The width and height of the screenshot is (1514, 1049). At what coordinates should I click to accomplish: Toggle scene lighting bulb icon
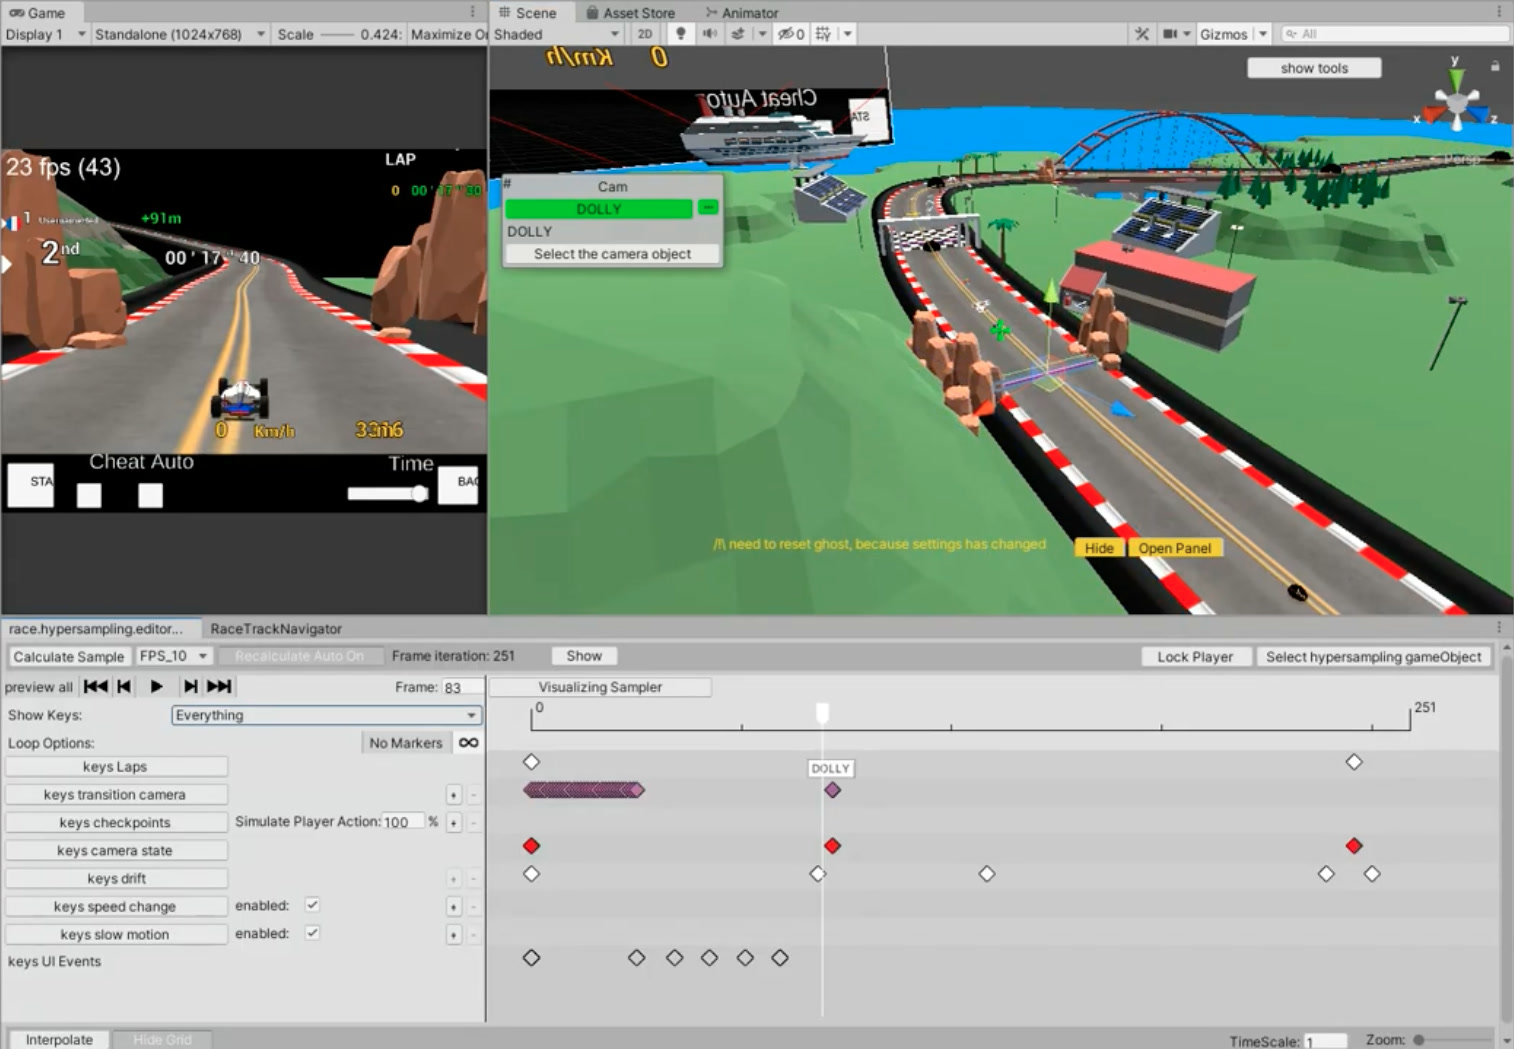pos(681,34)
